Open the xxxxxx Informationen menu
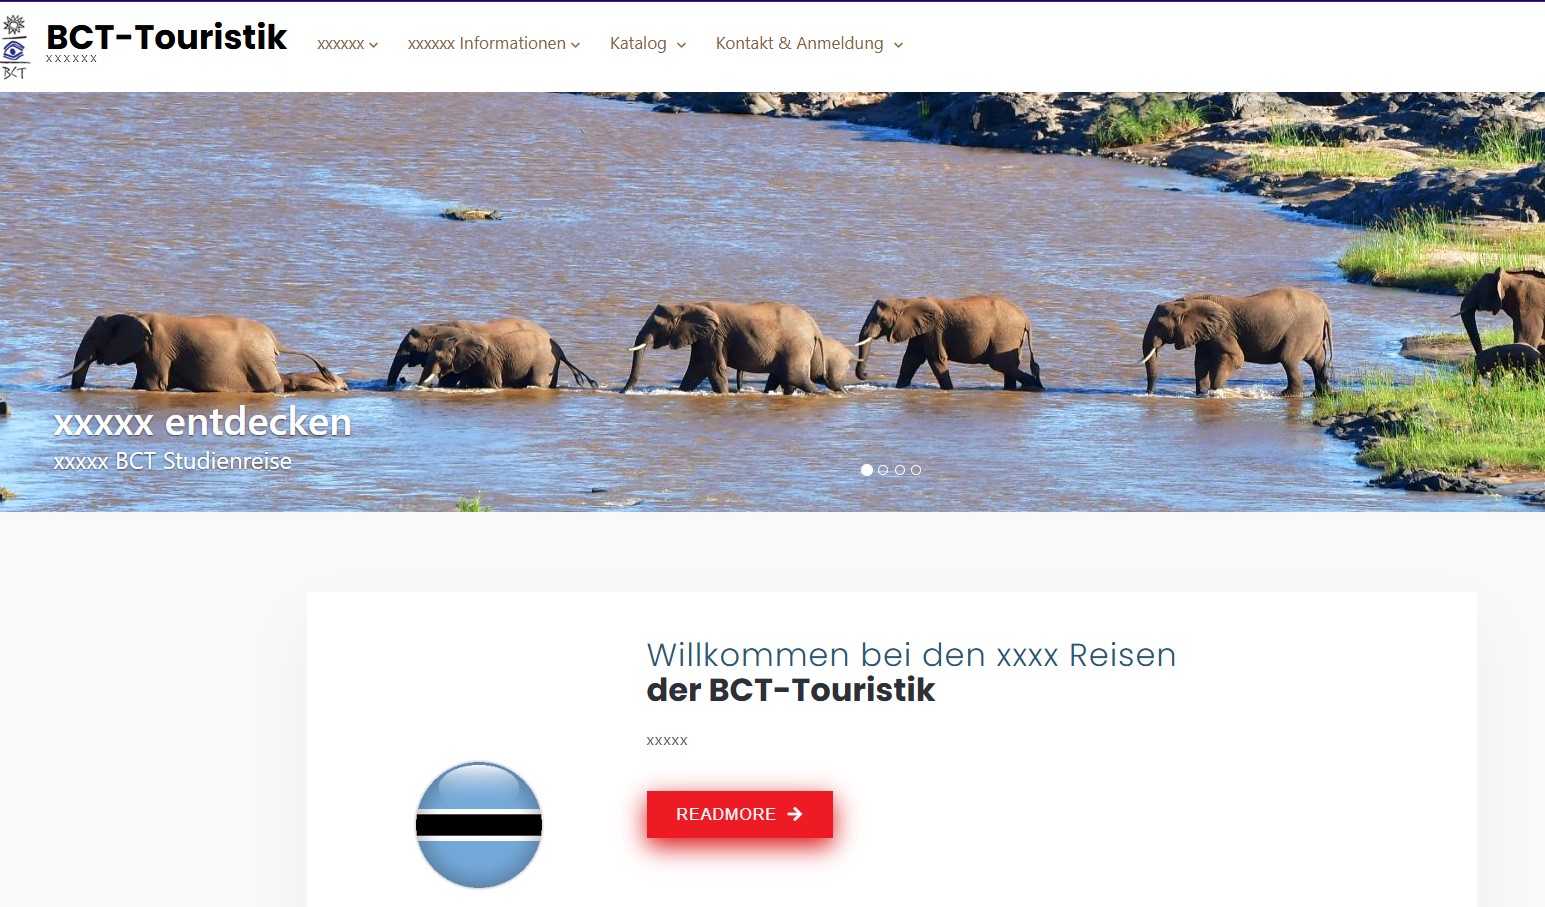The height and width of the screenshot is (907, 1545). click(487, 44)
